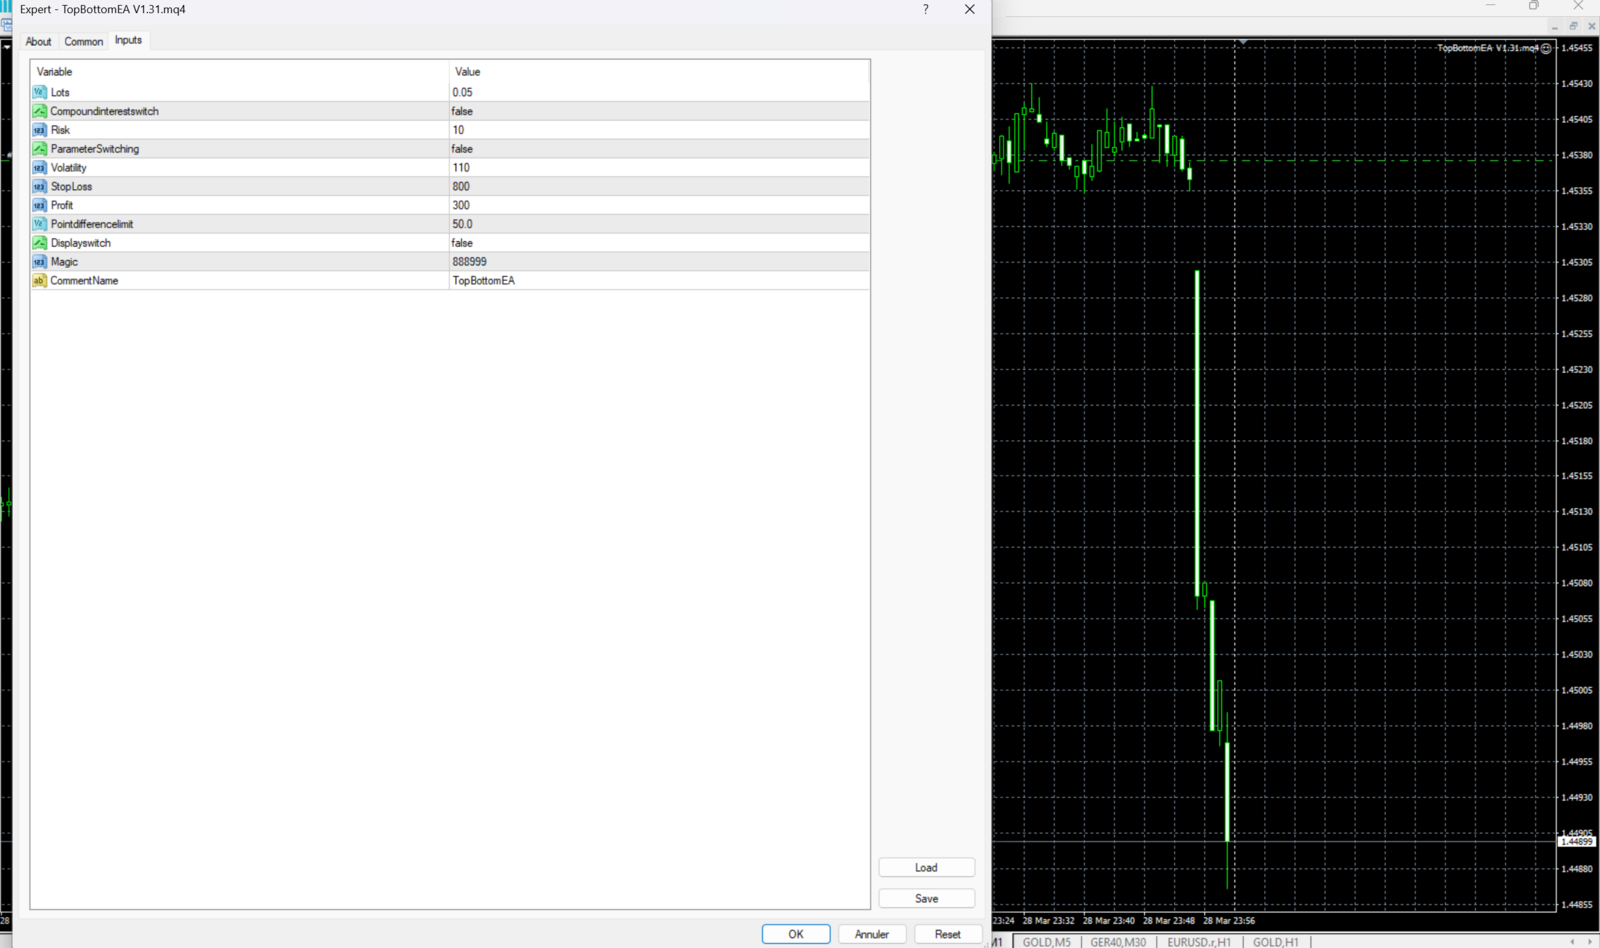Click the main window maximize icon
The height and width of the screenshot is (948, 1600).
coord(1534,6)
